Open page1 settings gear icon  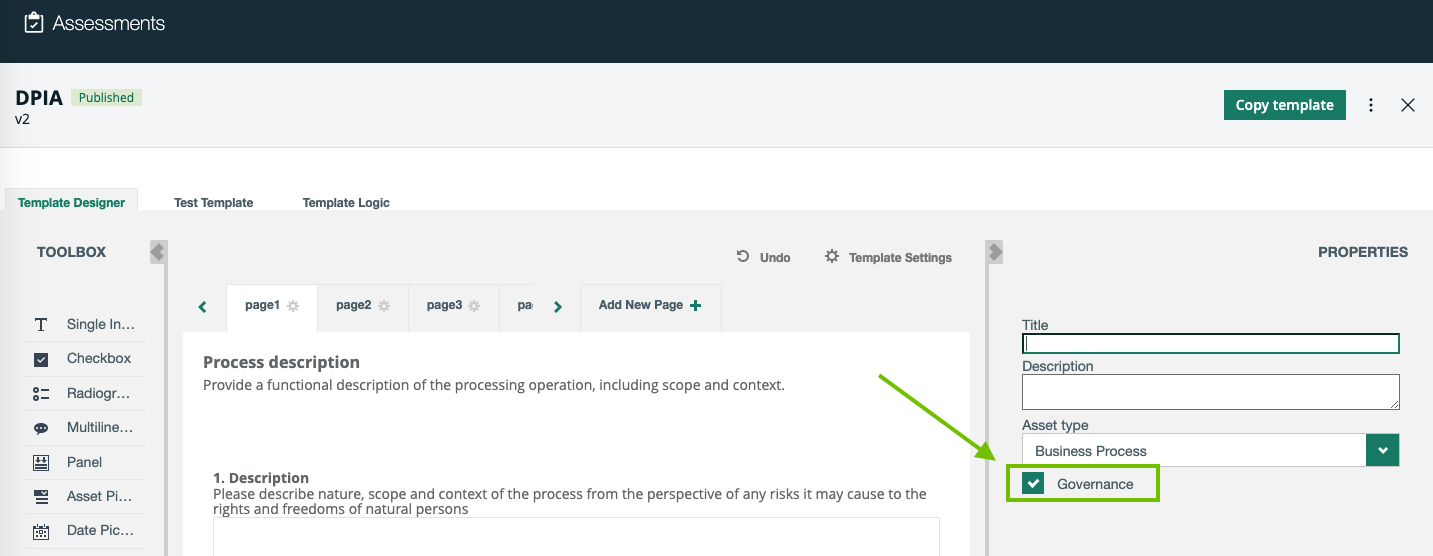coord(293,306)
